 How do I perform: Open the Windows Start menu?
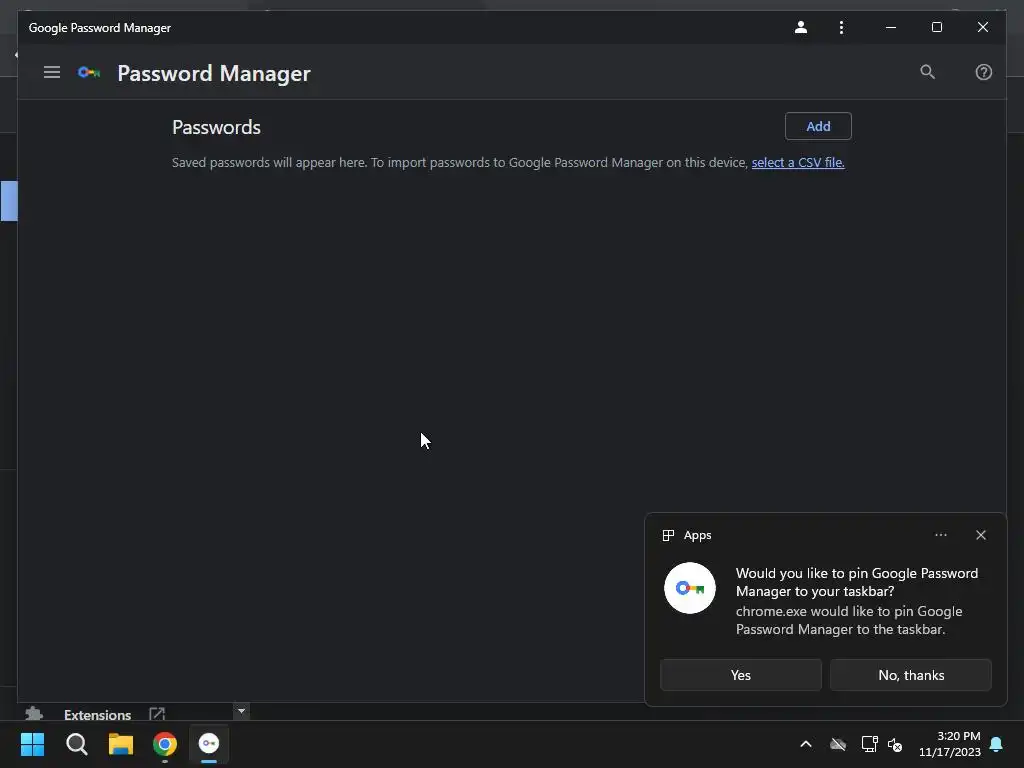tap(33, 744)
